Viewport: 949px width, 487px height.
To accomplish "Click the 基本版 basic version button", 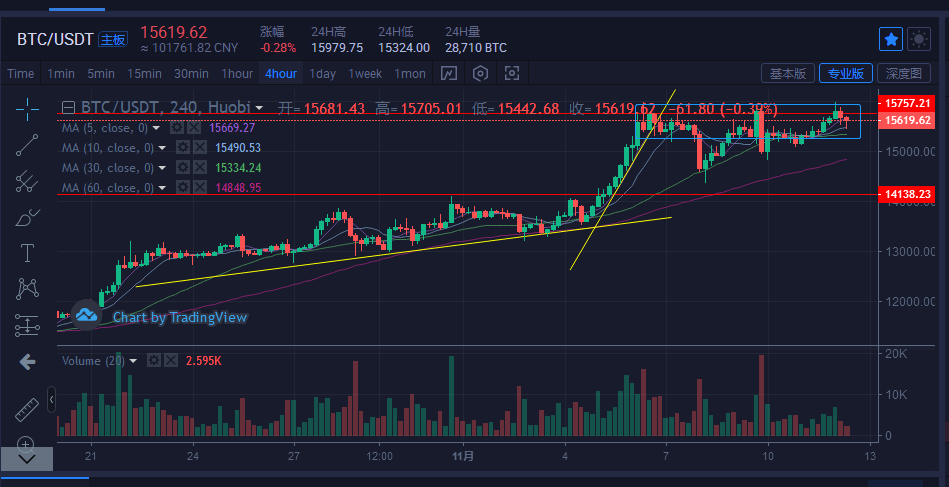I will click(x=787, y=73).
